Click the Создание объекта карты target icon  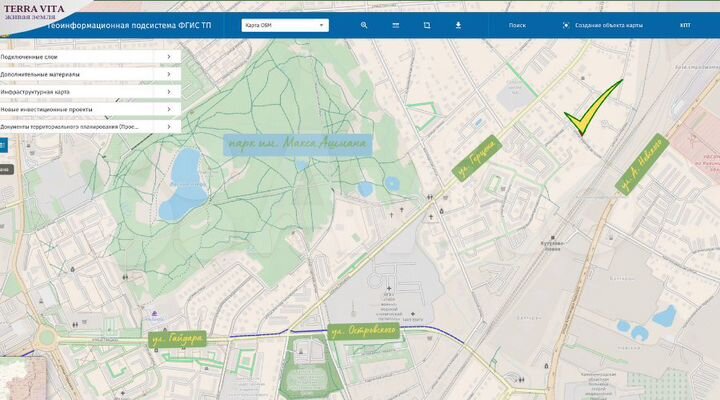pos(566,25)
